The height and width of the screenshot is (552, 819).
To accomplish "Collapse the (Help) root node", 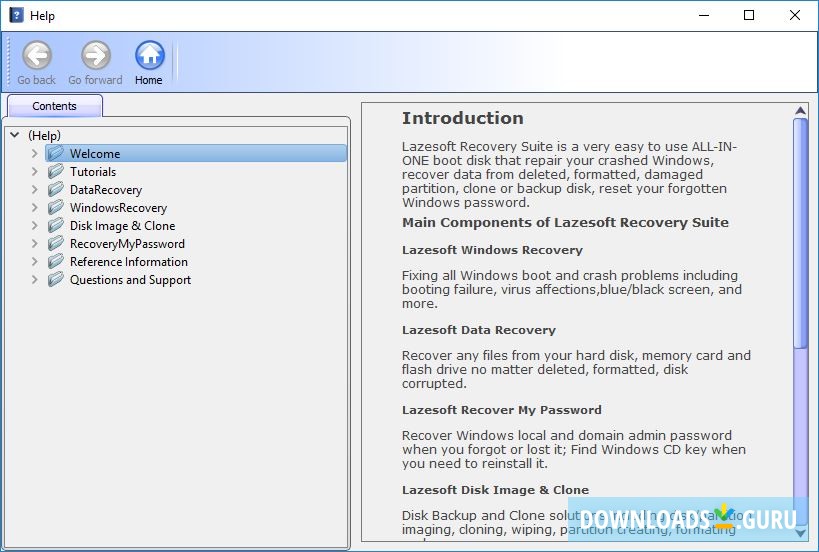I will (15, 135).
